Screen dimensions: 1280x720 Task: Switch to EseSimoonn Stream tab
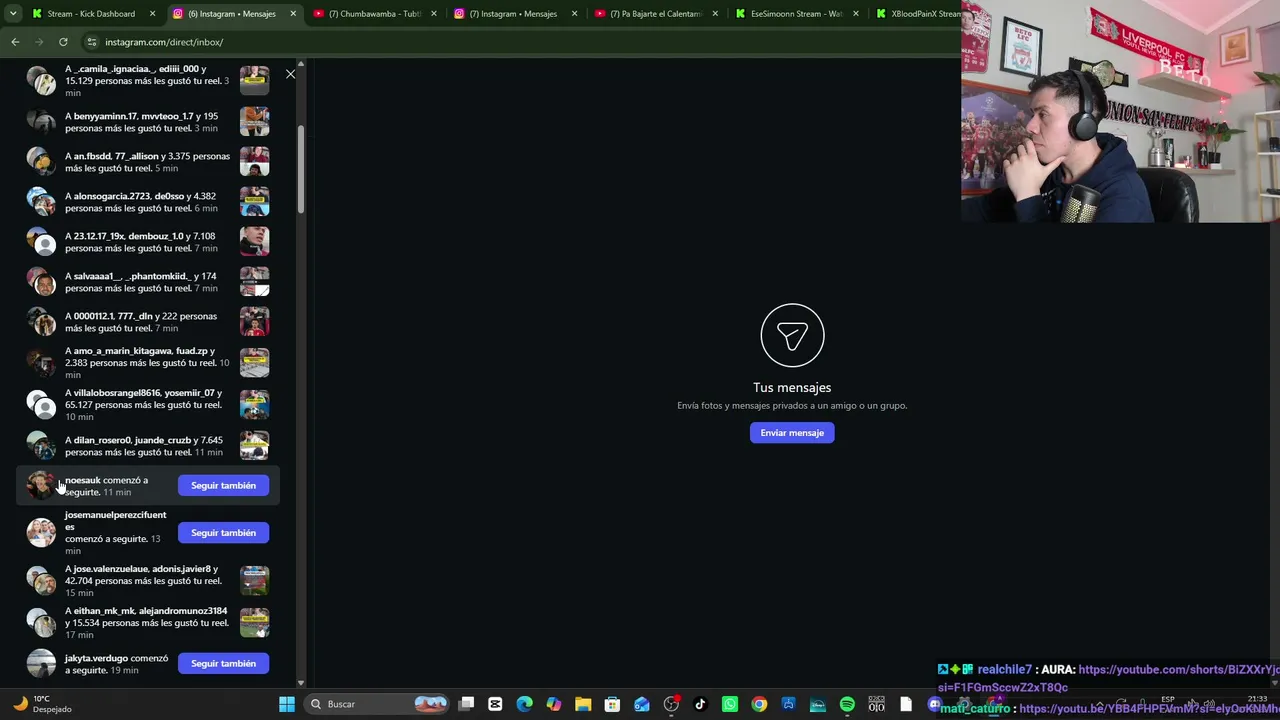(x=796, y=14)
